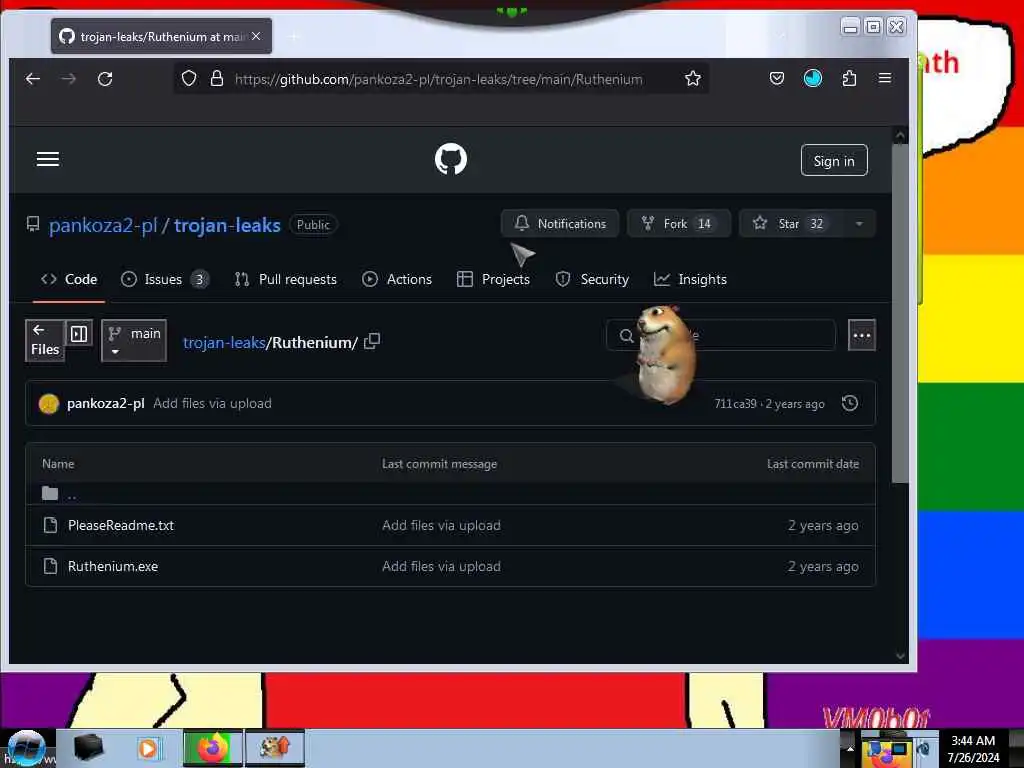Fork the repository
Viewport: 1024px width, 768px height.
(679, 223)
